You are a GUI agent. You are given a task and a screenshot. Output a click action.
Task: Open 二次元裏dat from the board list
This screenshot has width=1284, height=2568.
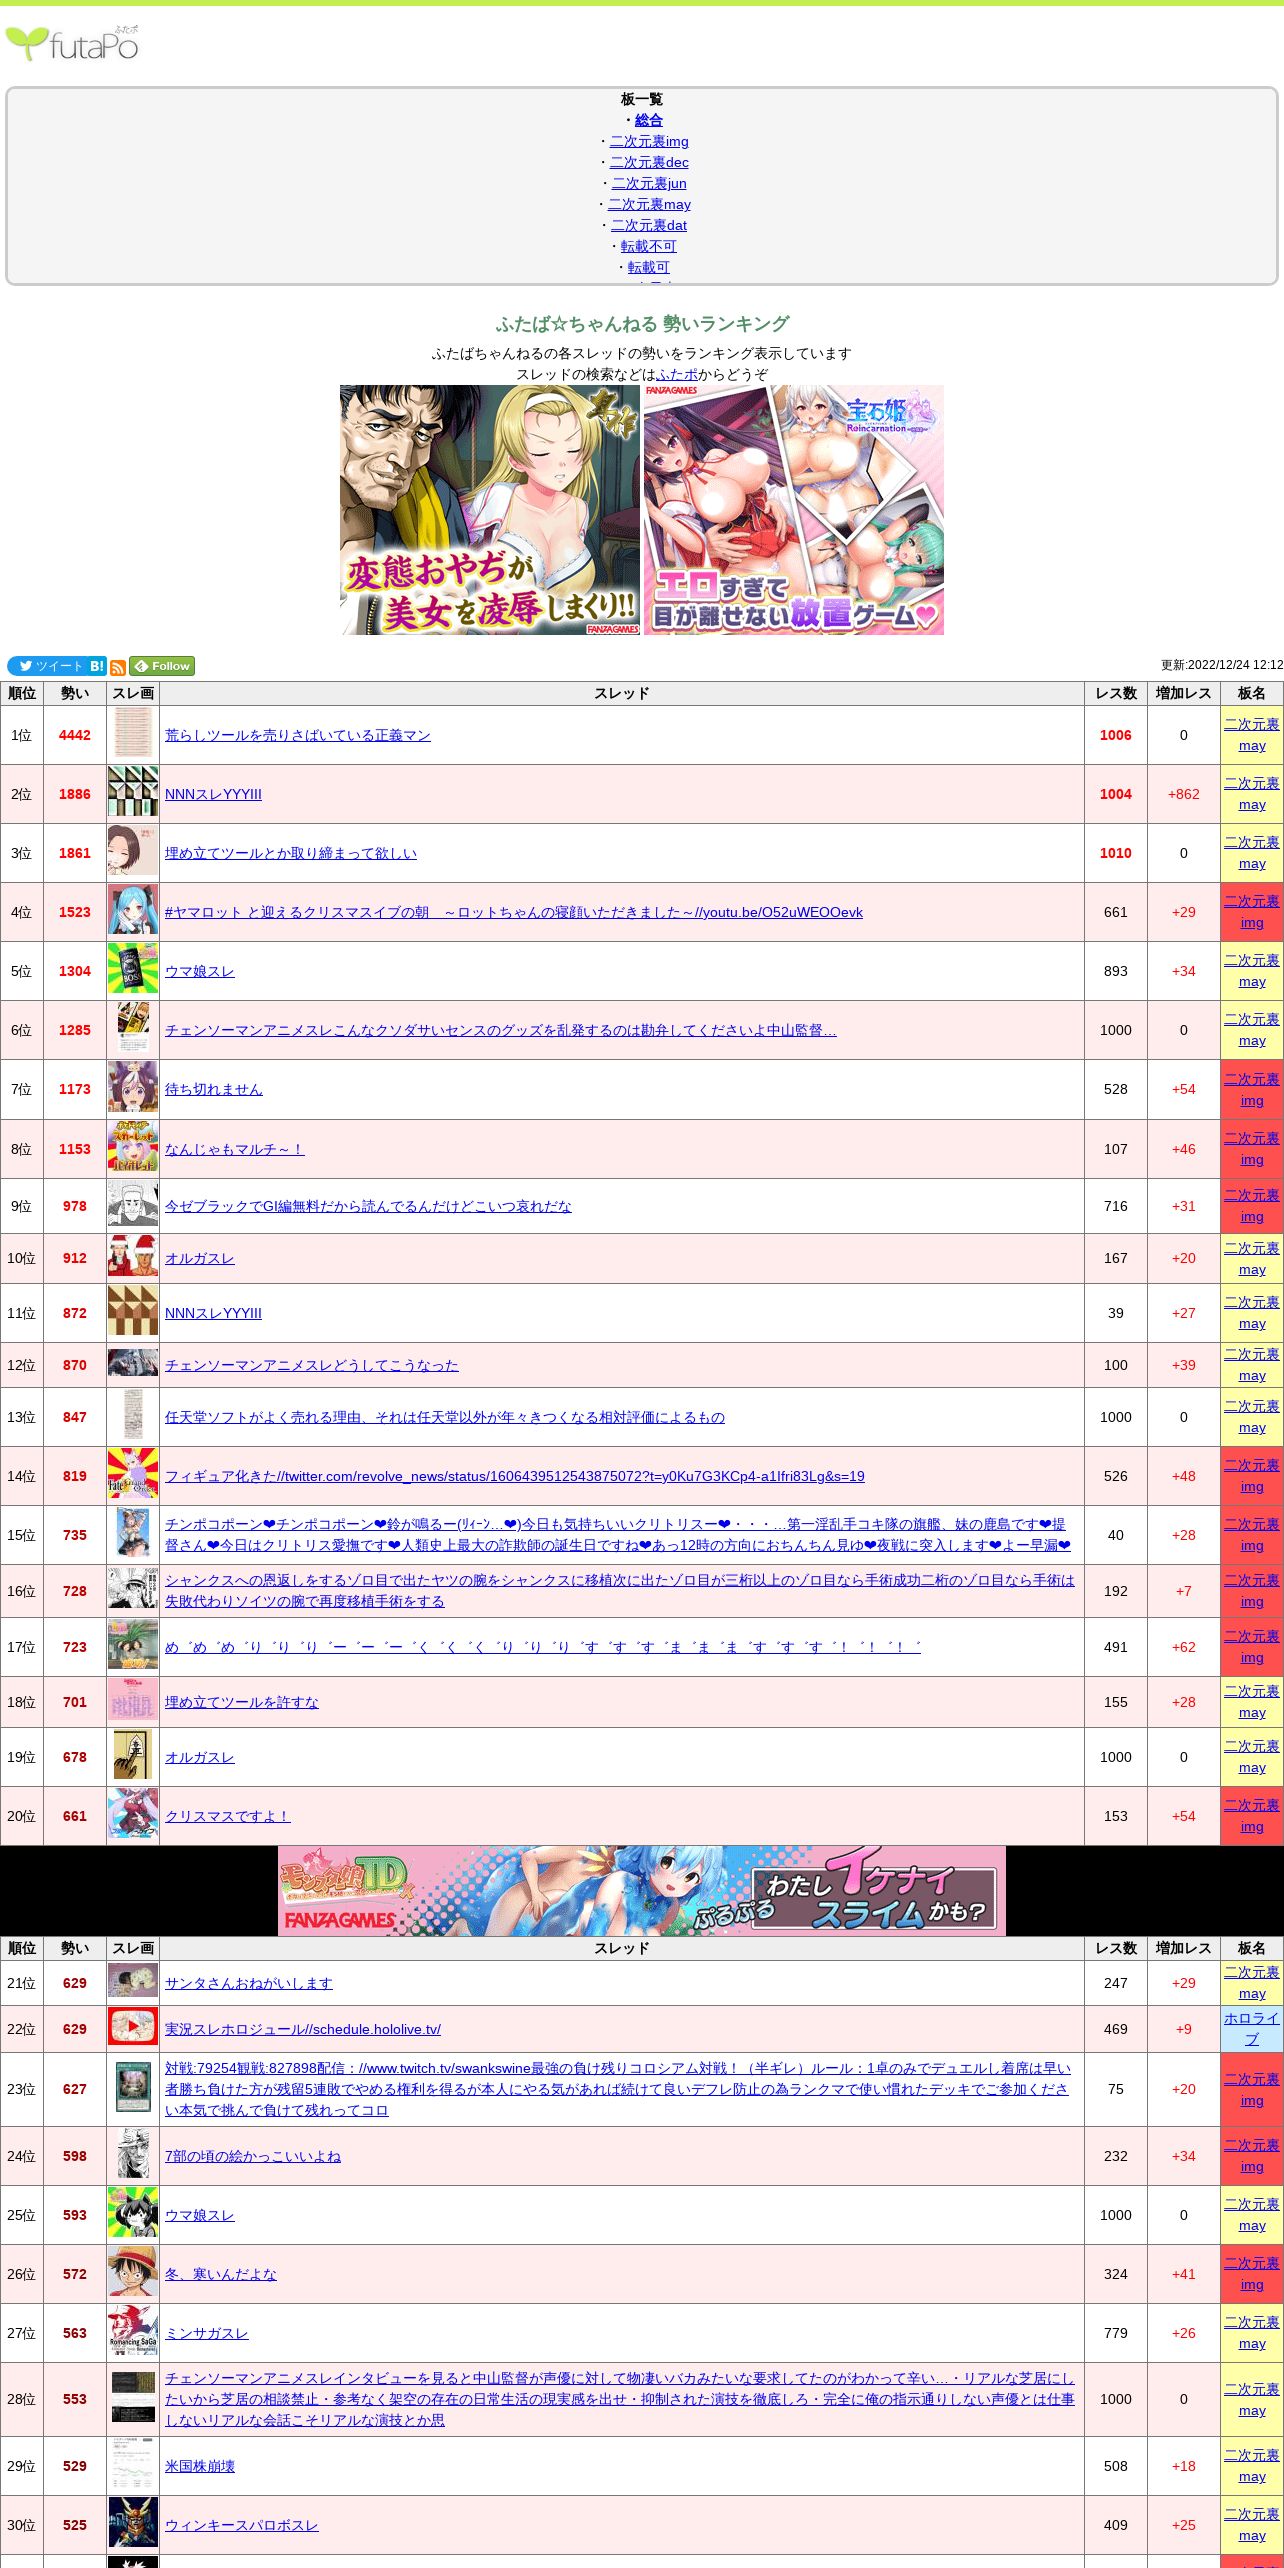coord(649,225)
